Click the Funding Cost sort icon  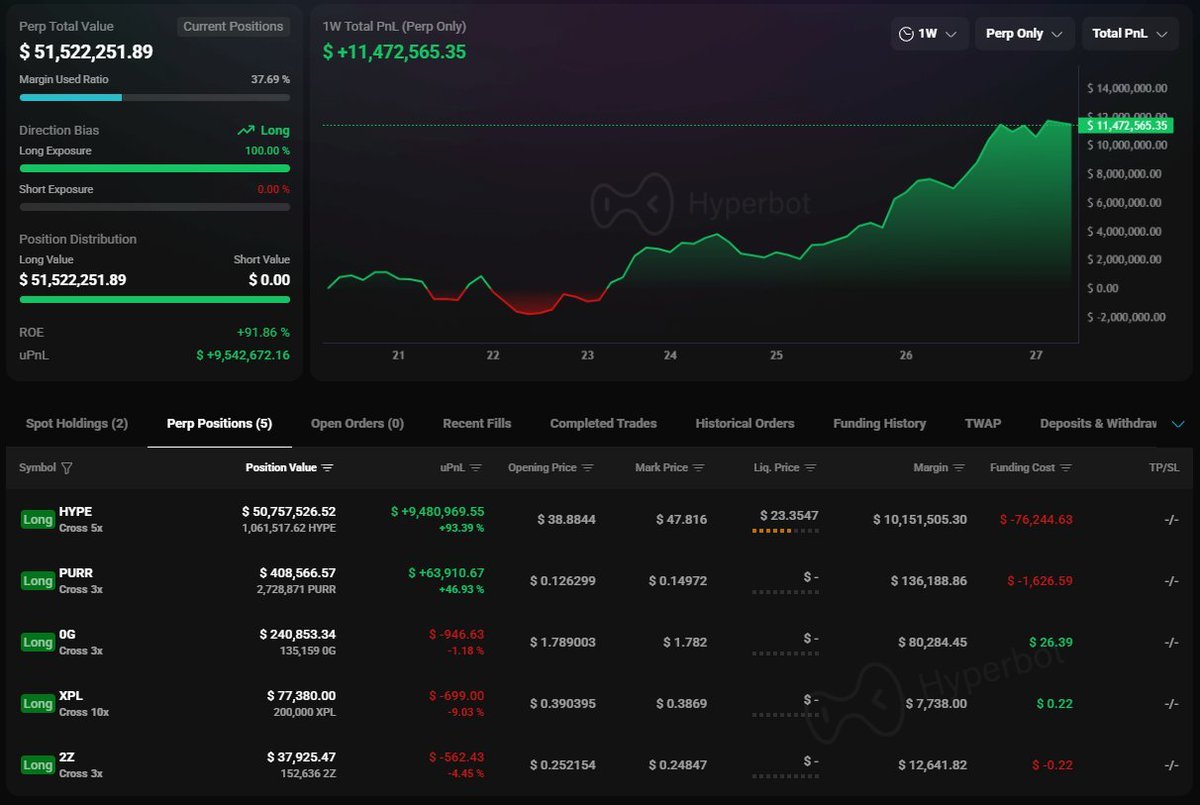pyautogui.click(x=1066, y=468)
